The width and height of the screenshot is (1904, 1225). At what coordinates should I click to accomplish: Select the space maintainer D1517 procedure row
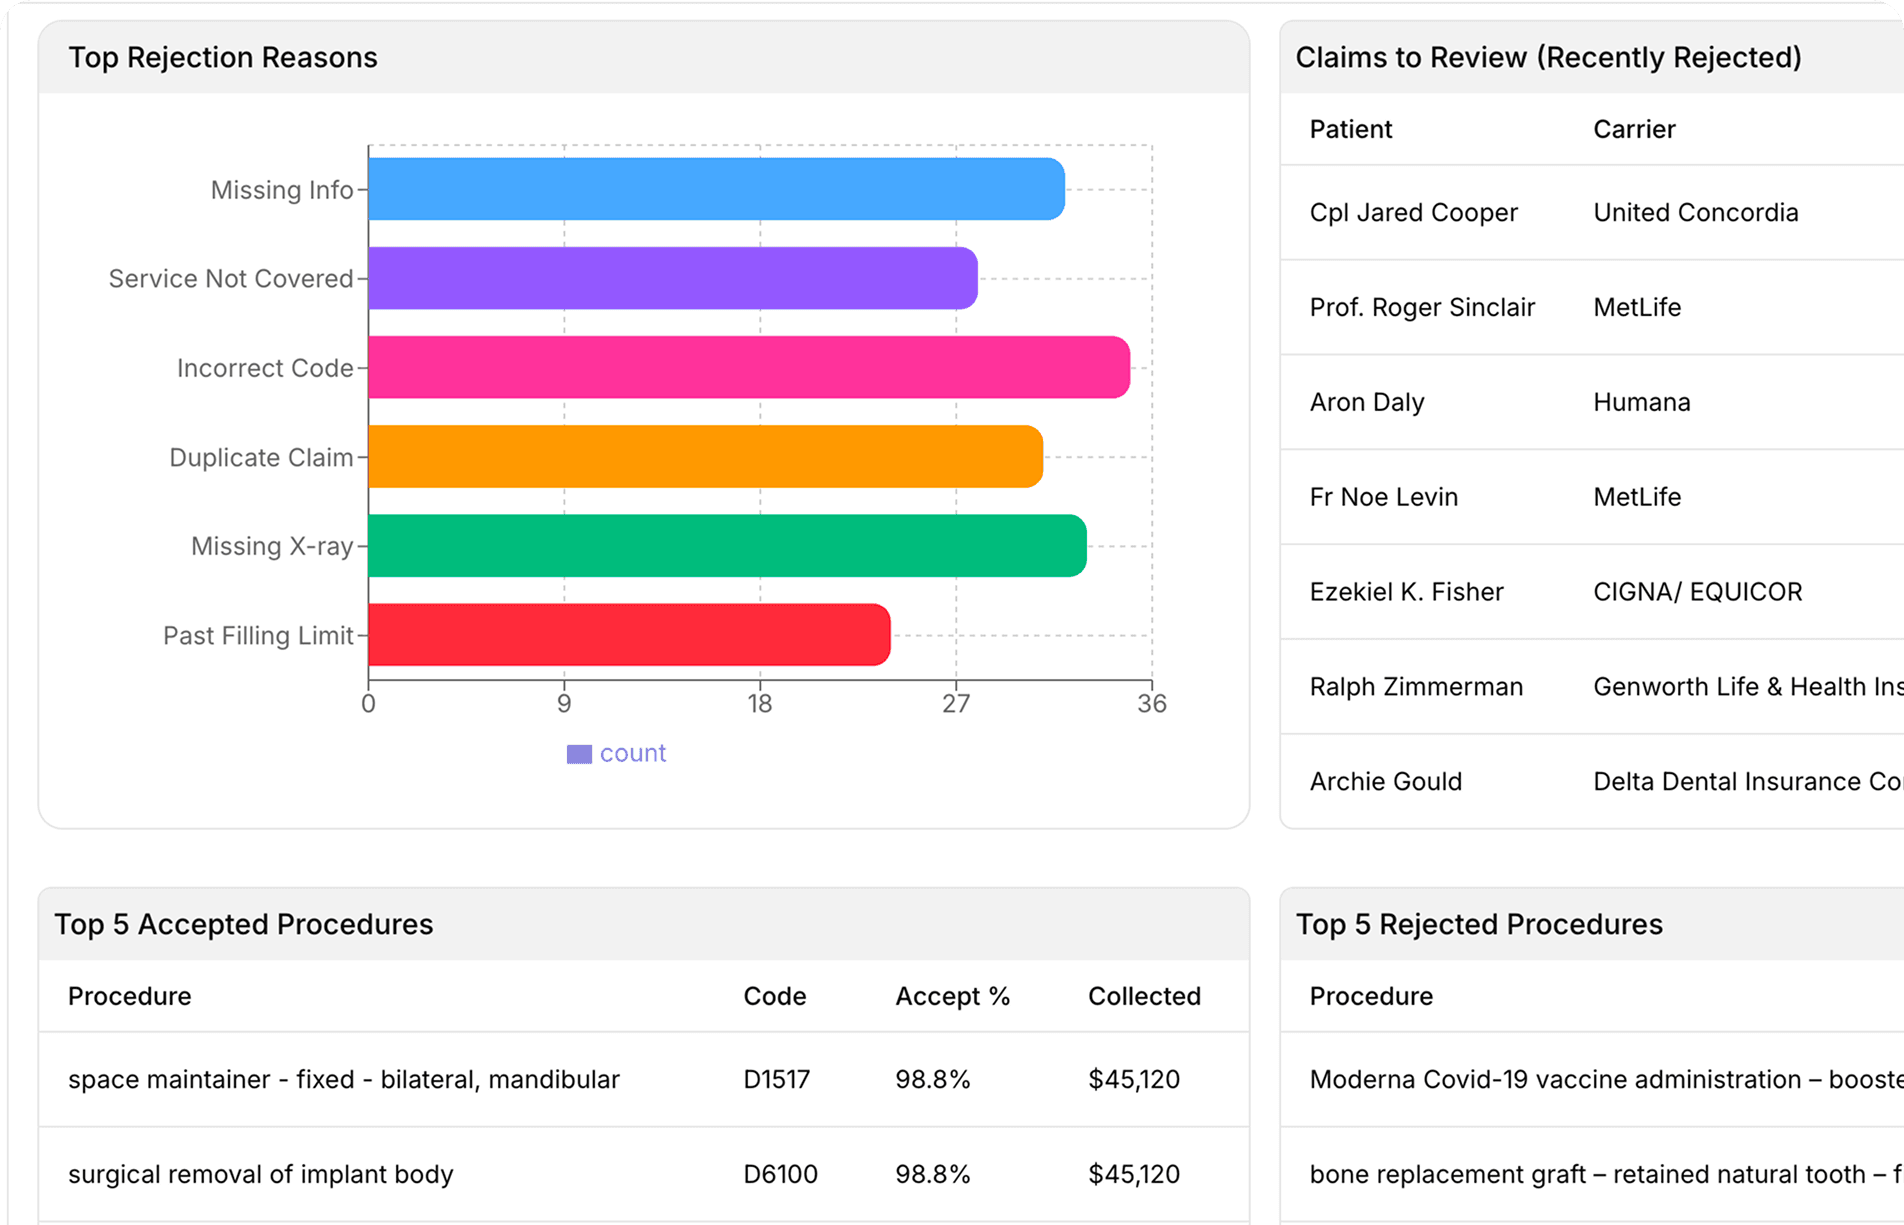(344, 1080)
